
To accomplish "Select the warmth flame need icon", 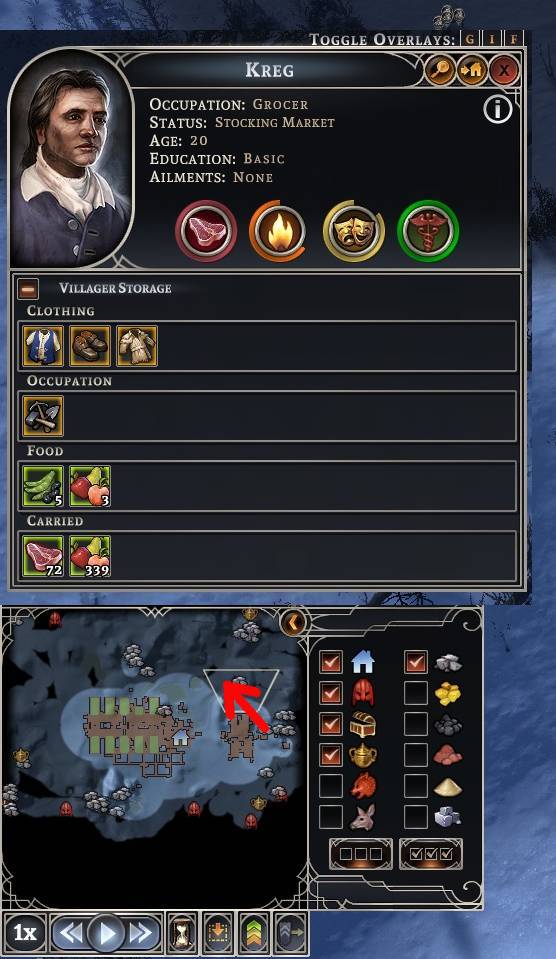I will pyautogui.click(x=278, y=231).
